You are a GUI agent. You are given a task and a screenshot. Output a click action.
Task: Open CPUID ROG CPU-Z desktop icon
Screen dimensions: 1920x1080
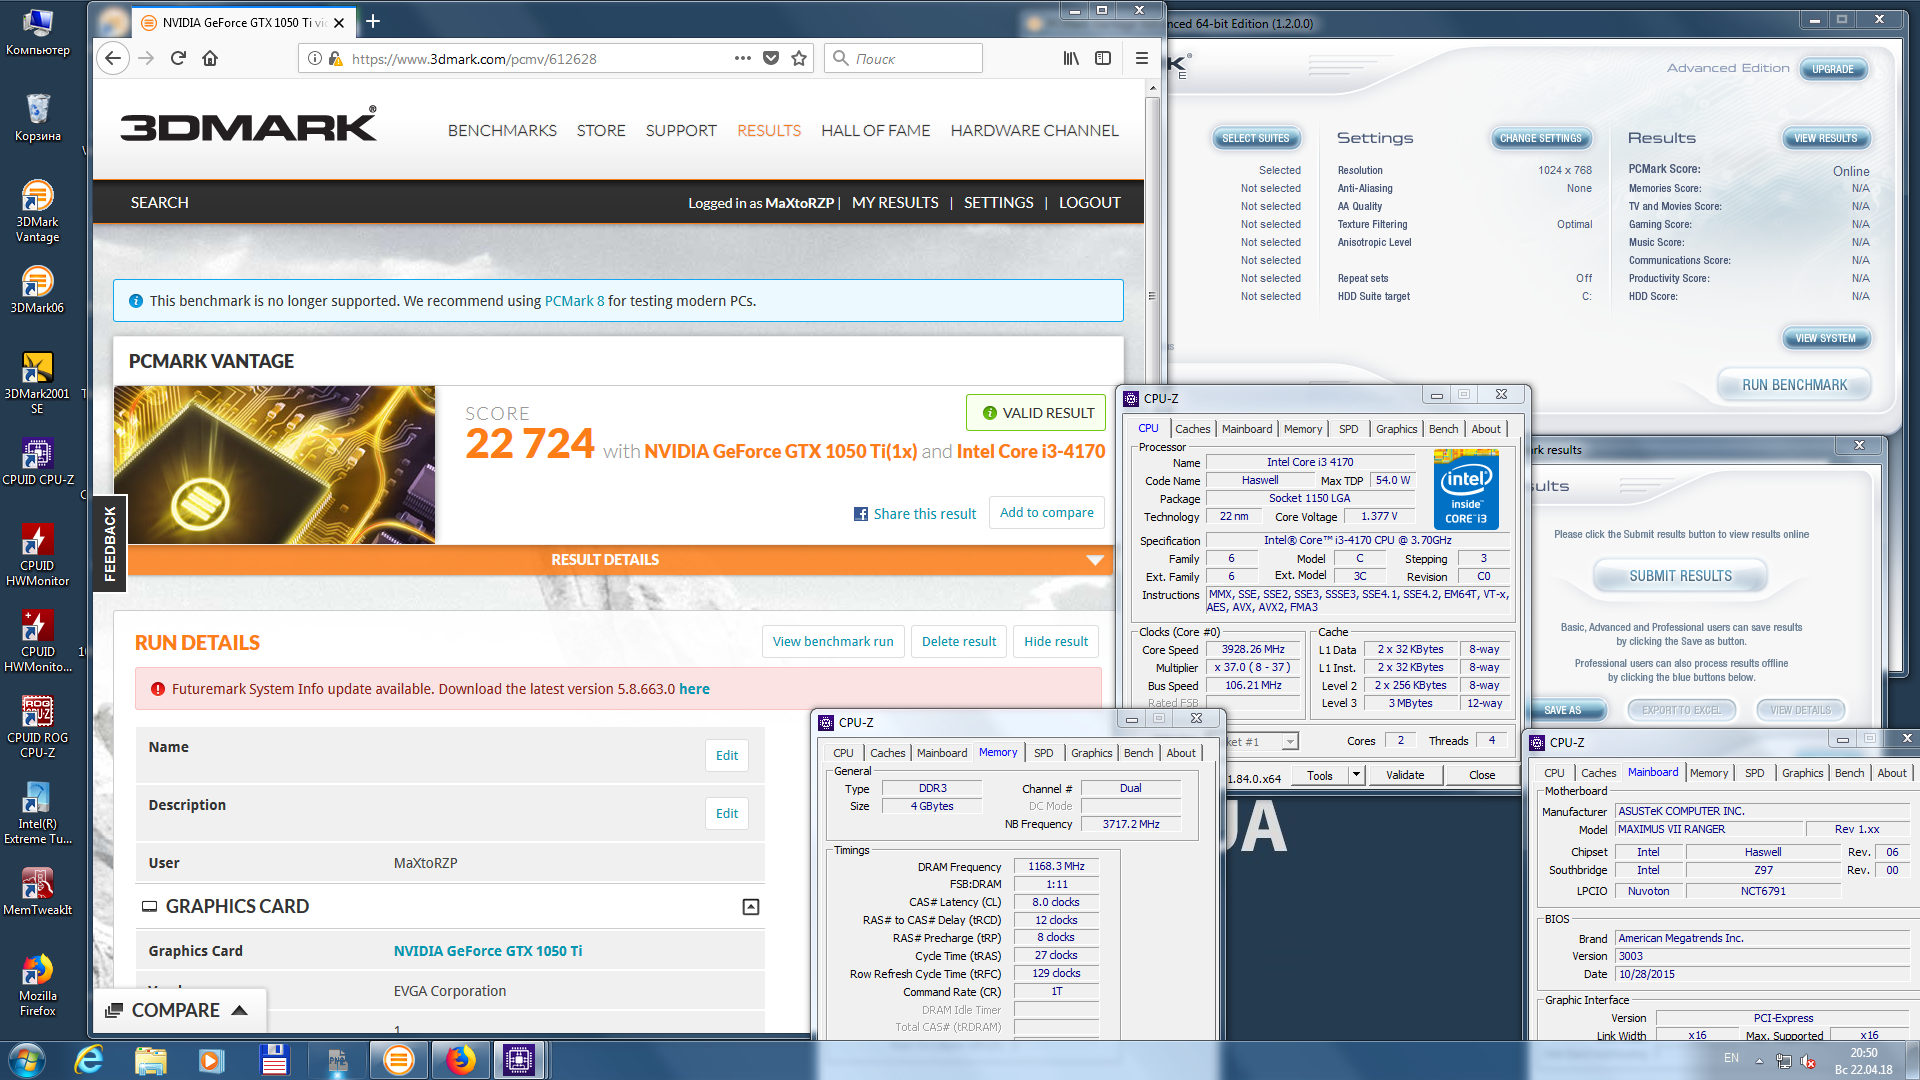(x=37, y=726)
